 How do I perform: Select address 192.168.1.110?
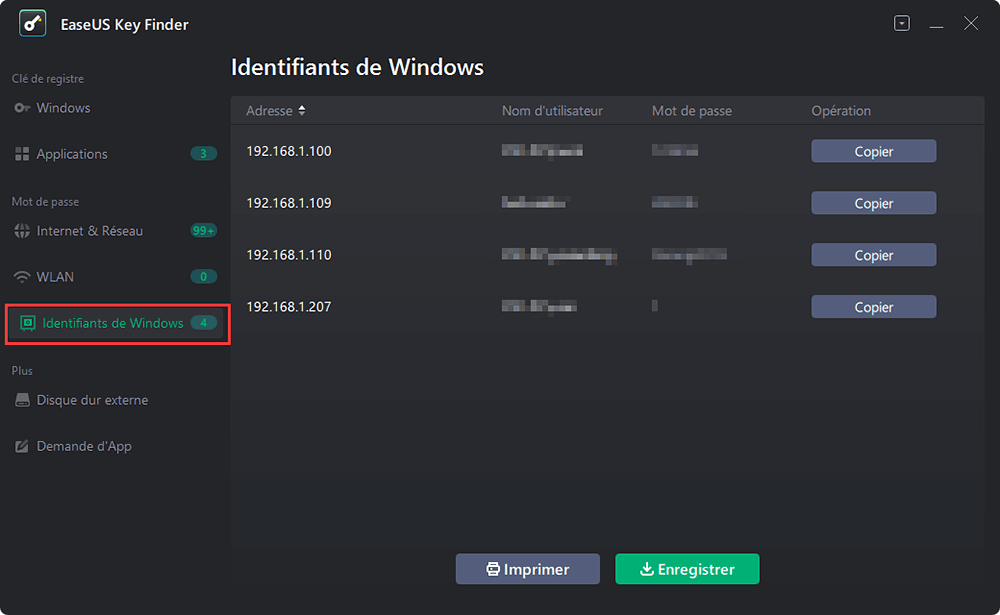pyautogui.click(x=289, y=255)
